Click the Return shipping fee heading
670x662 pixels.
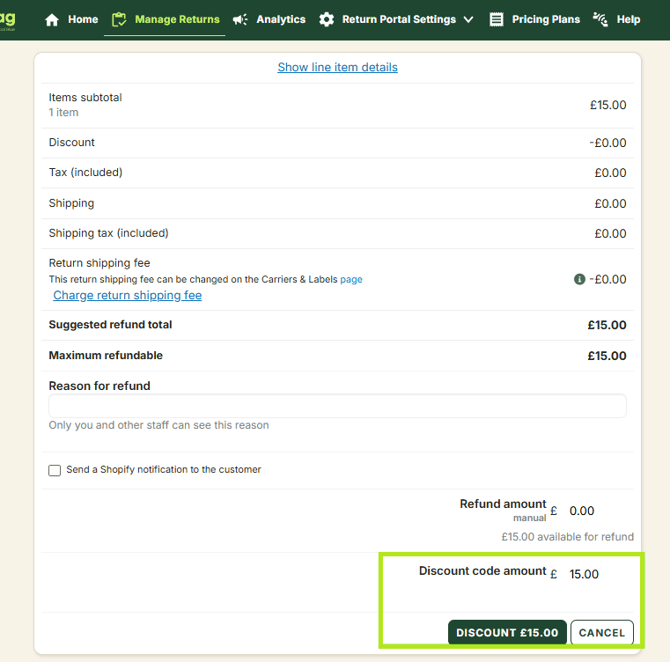point(100,263)
